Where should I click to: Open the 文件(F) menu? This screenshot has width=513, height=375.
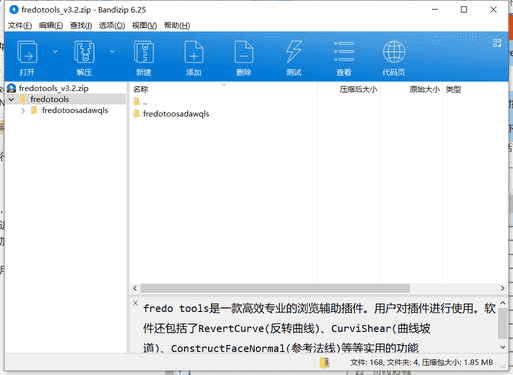coord(20,25)
